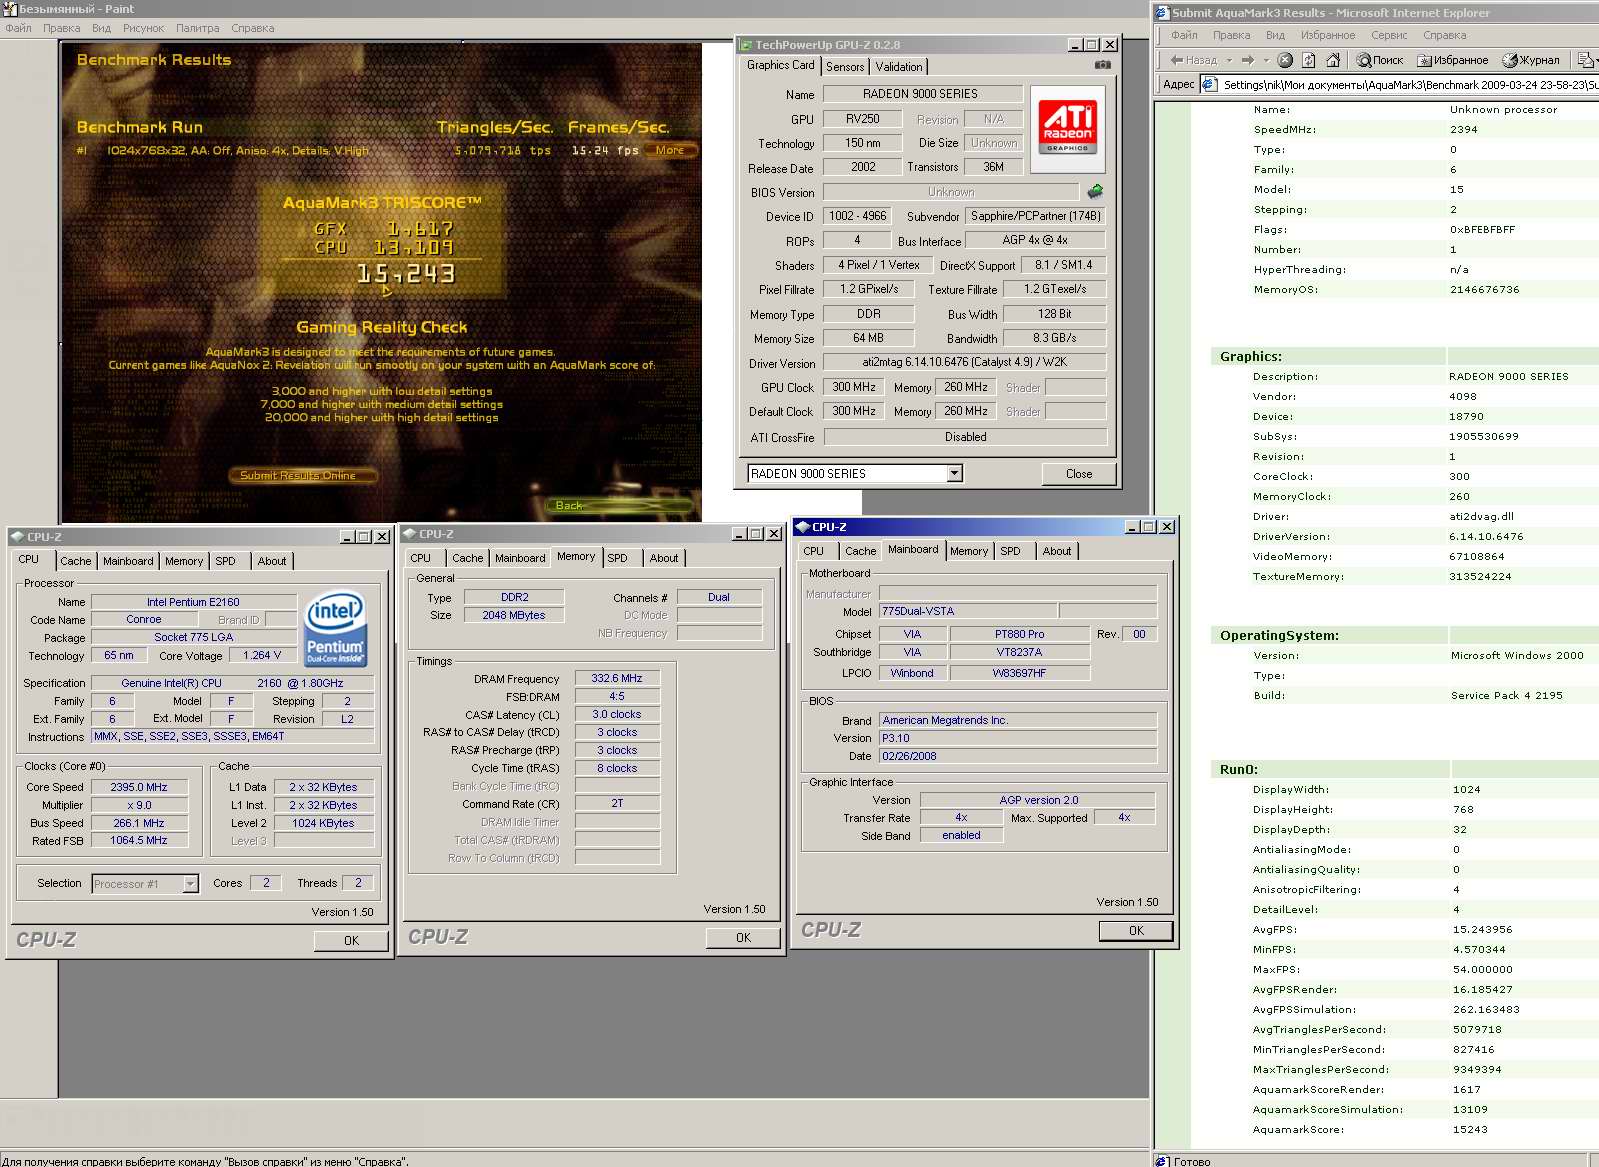Click the GPU field value RV250
This screenshot has height=1167, width=1599.
(x=863, y=118)
